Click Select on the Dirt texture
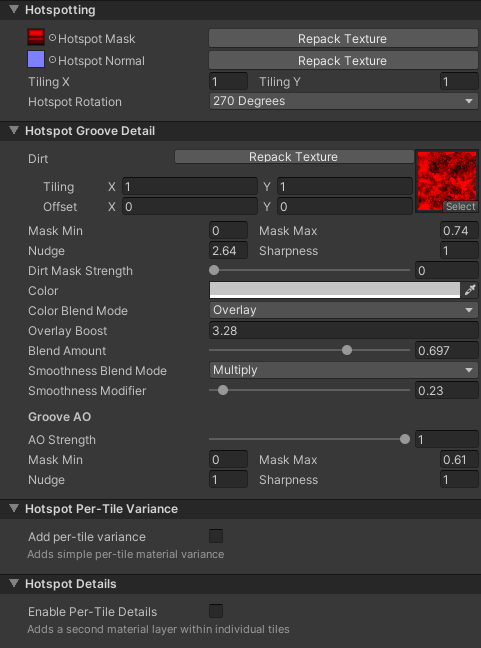 click(460, 207)
